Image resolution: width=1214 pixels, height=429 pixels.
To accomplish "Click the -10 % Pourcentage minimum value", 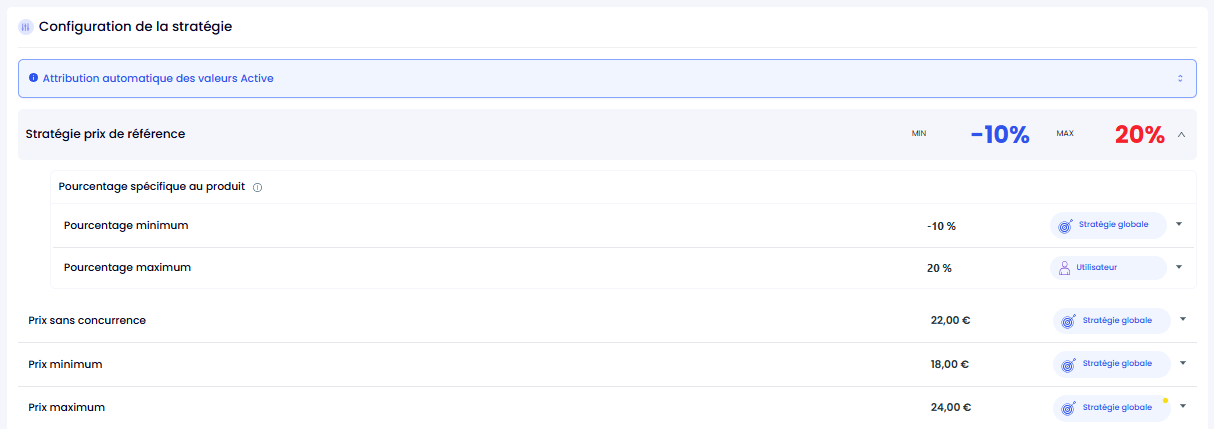I will click(941, 226).
